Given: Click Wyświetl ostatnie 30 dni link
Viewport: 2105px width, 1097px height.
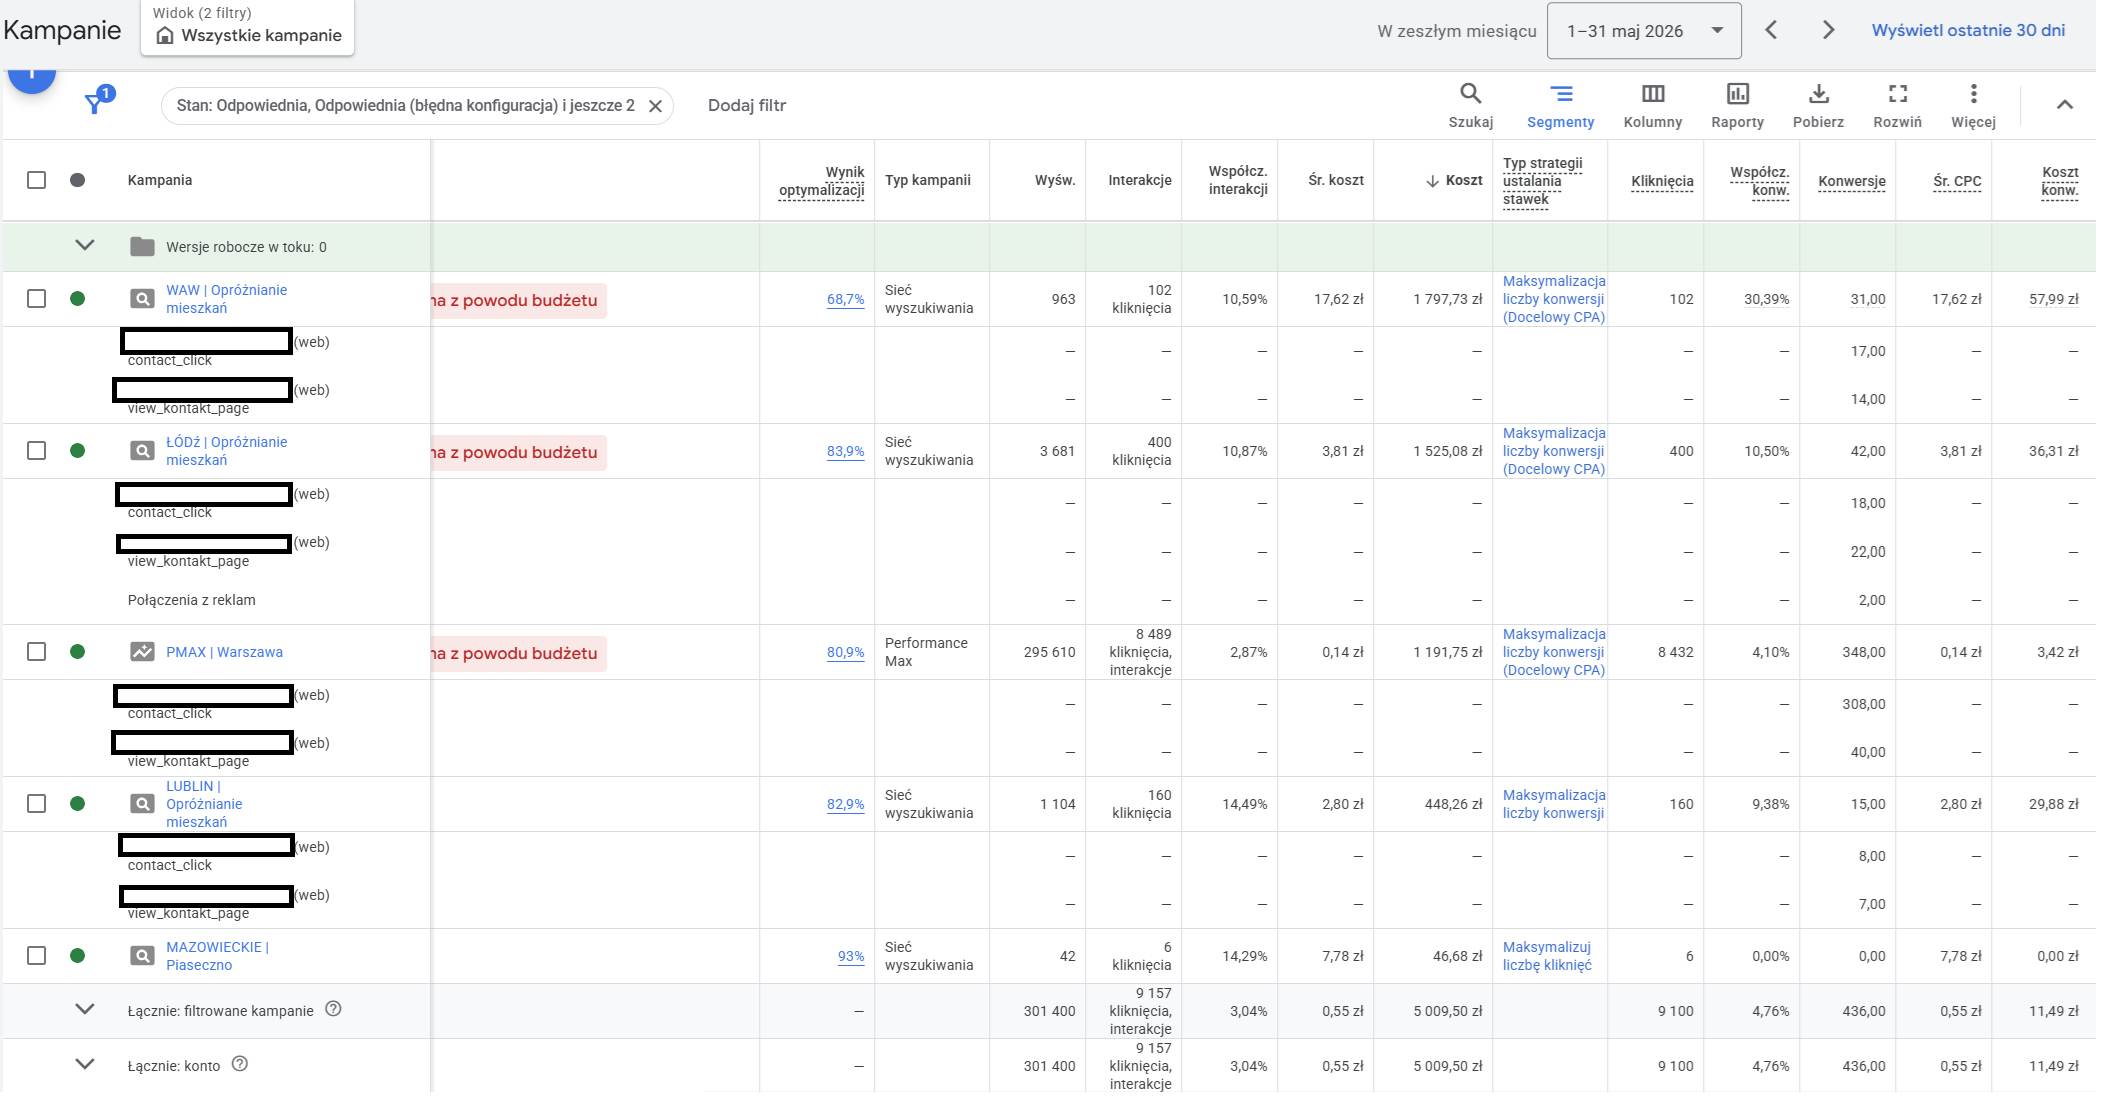Looking at the screenshot, I should 1968,30.
